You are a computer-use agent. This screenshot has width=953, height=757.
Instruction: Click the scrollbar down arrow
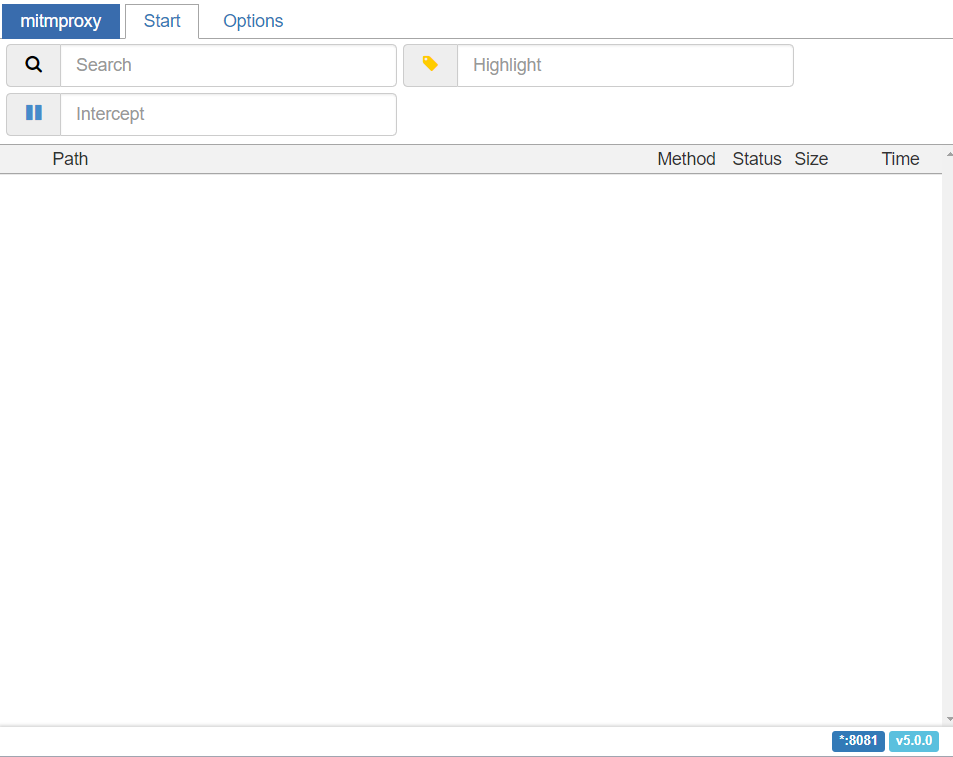pyautogui.click(x=949, y=719)
